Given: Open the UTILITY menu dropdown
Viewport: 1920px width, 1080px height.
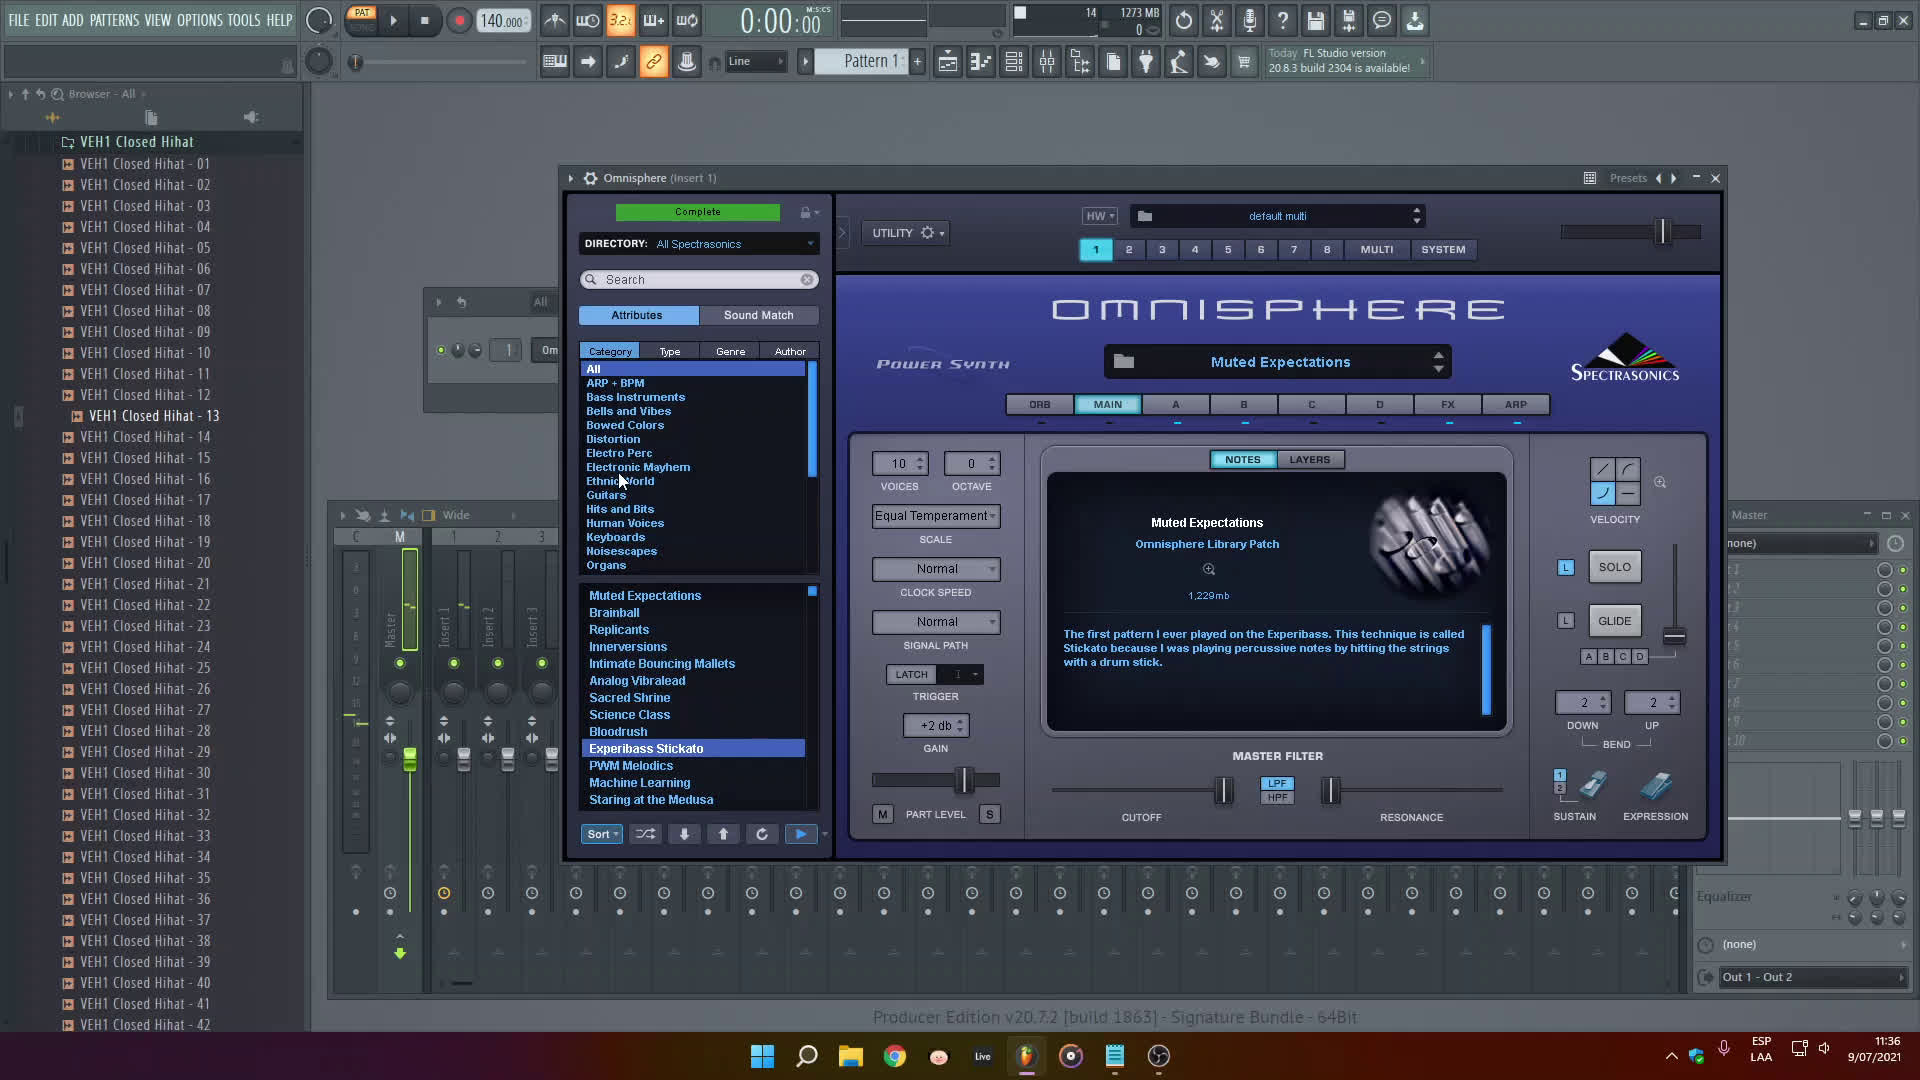Looking at the screenshot, I should (905, 233).
